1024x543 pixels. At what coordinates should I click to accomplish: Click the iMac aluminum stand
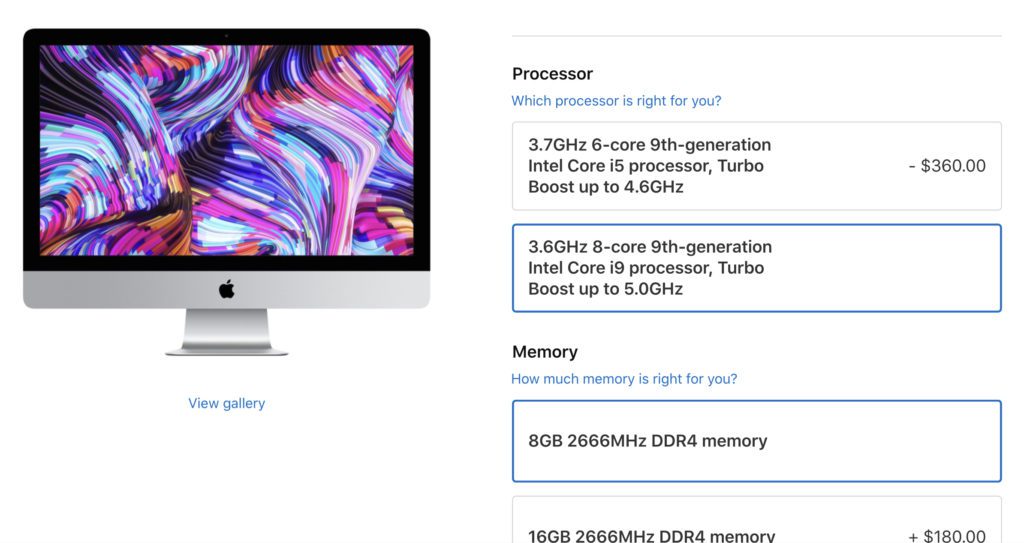(227, 332)
